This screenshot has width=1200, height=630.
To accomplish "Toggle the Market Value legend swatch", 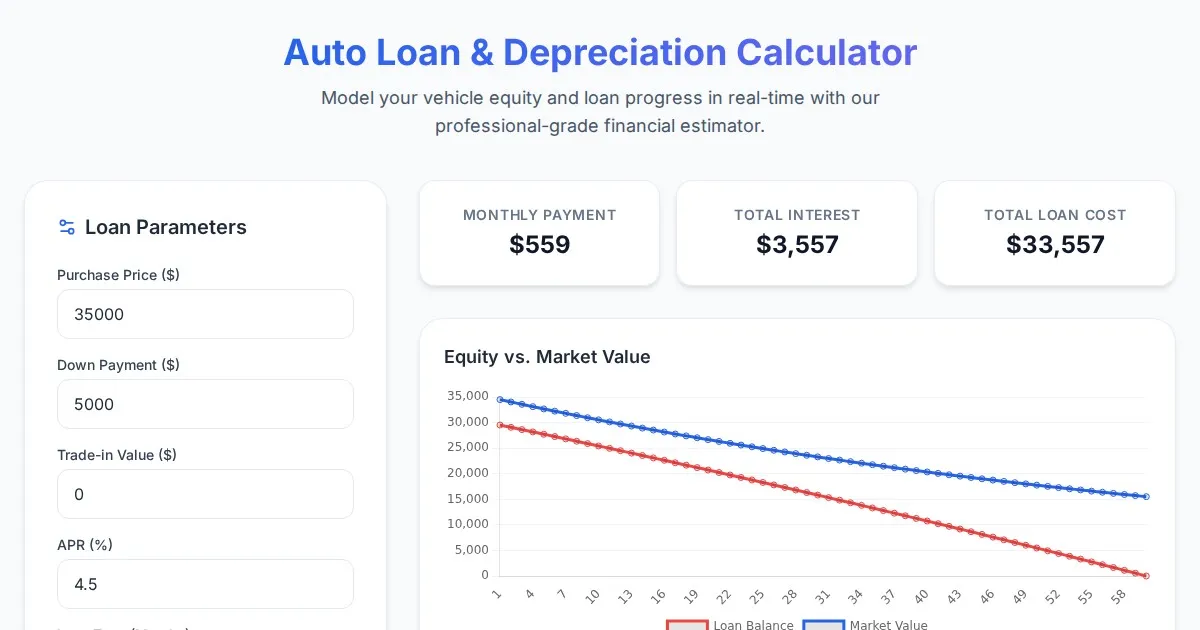I will [x=823, y=625].
